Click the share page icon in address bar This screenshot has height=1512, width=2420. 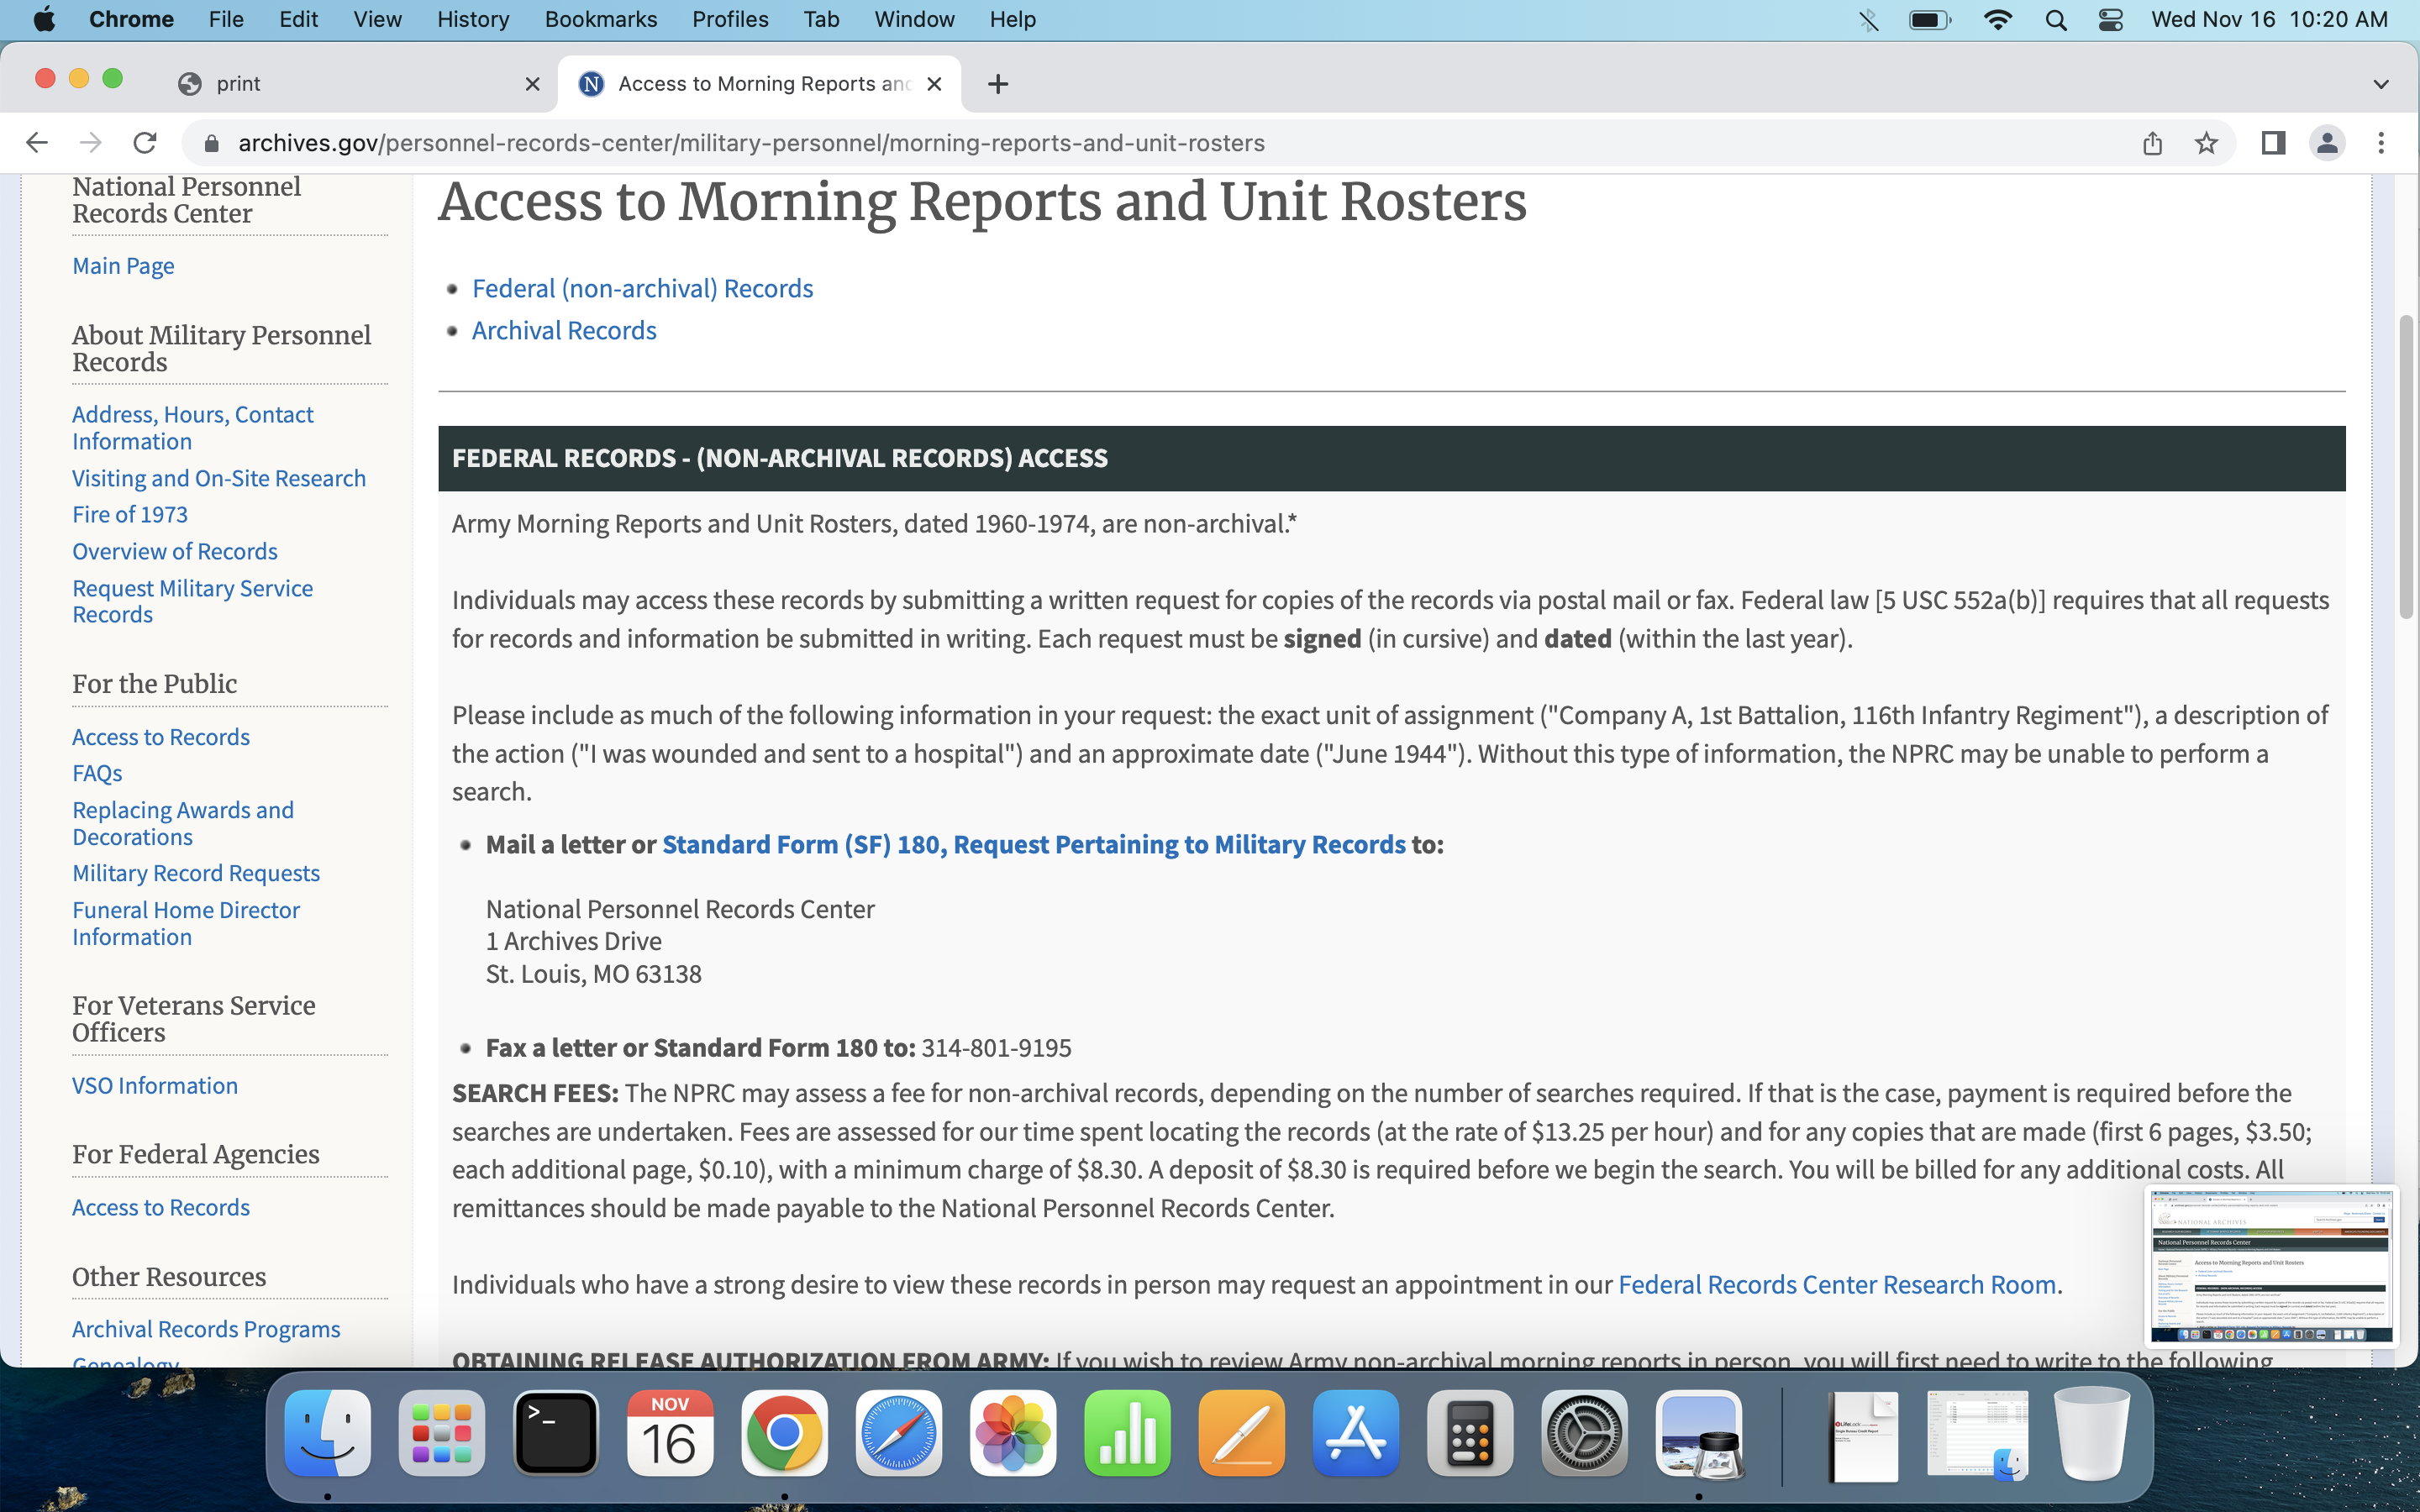pos(2152,143)
